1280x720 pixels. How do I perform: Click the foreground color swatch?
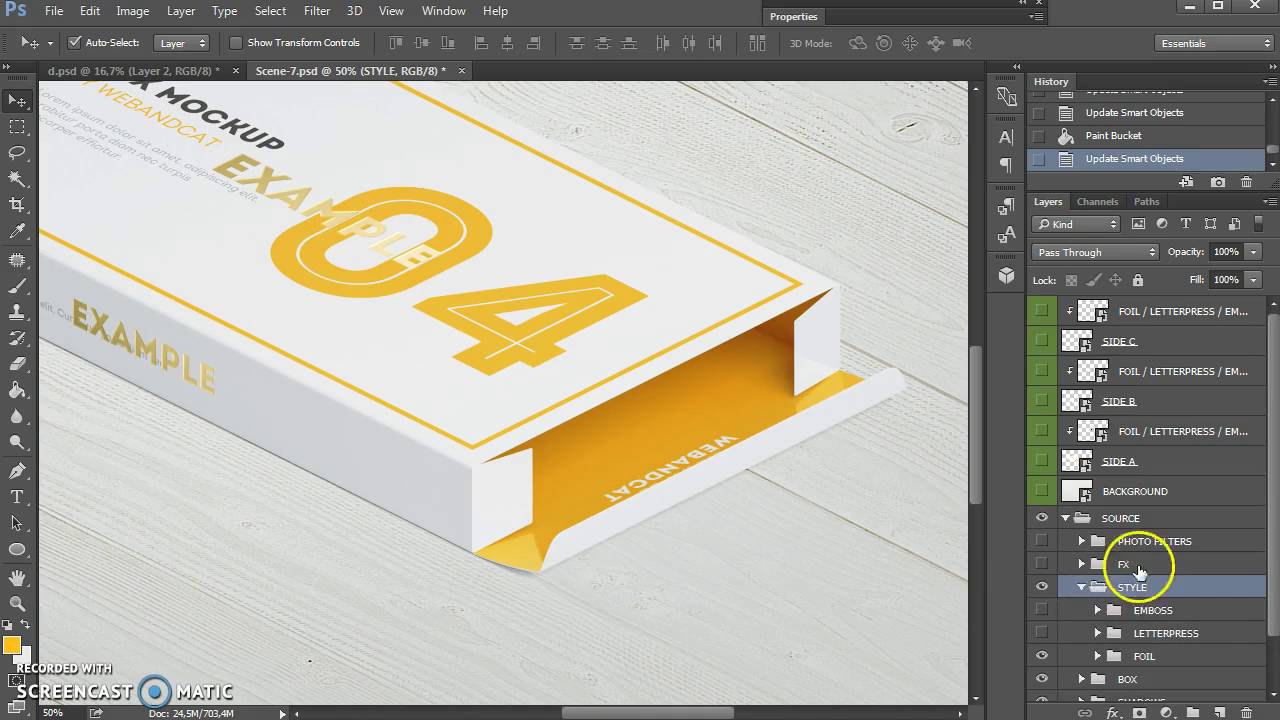tap(12, 646)
